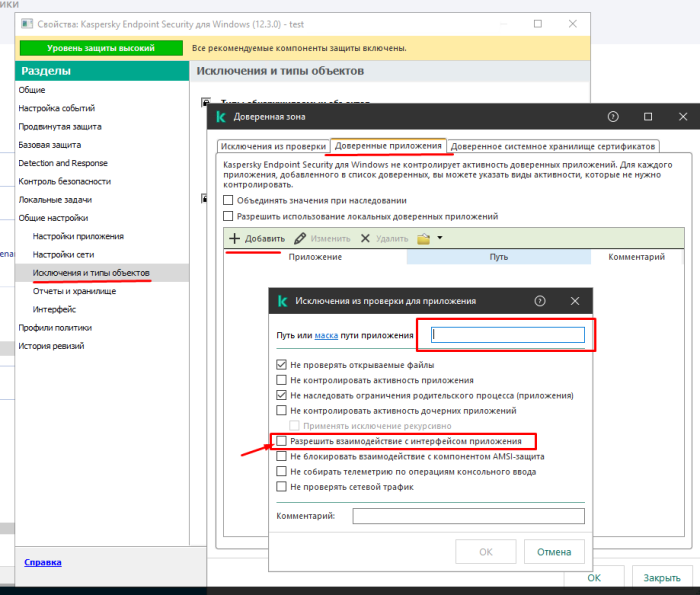Click the plus icon for Добавить
Image resolution: width=700 pixels, height=595 pixels.
click(234, 239)
